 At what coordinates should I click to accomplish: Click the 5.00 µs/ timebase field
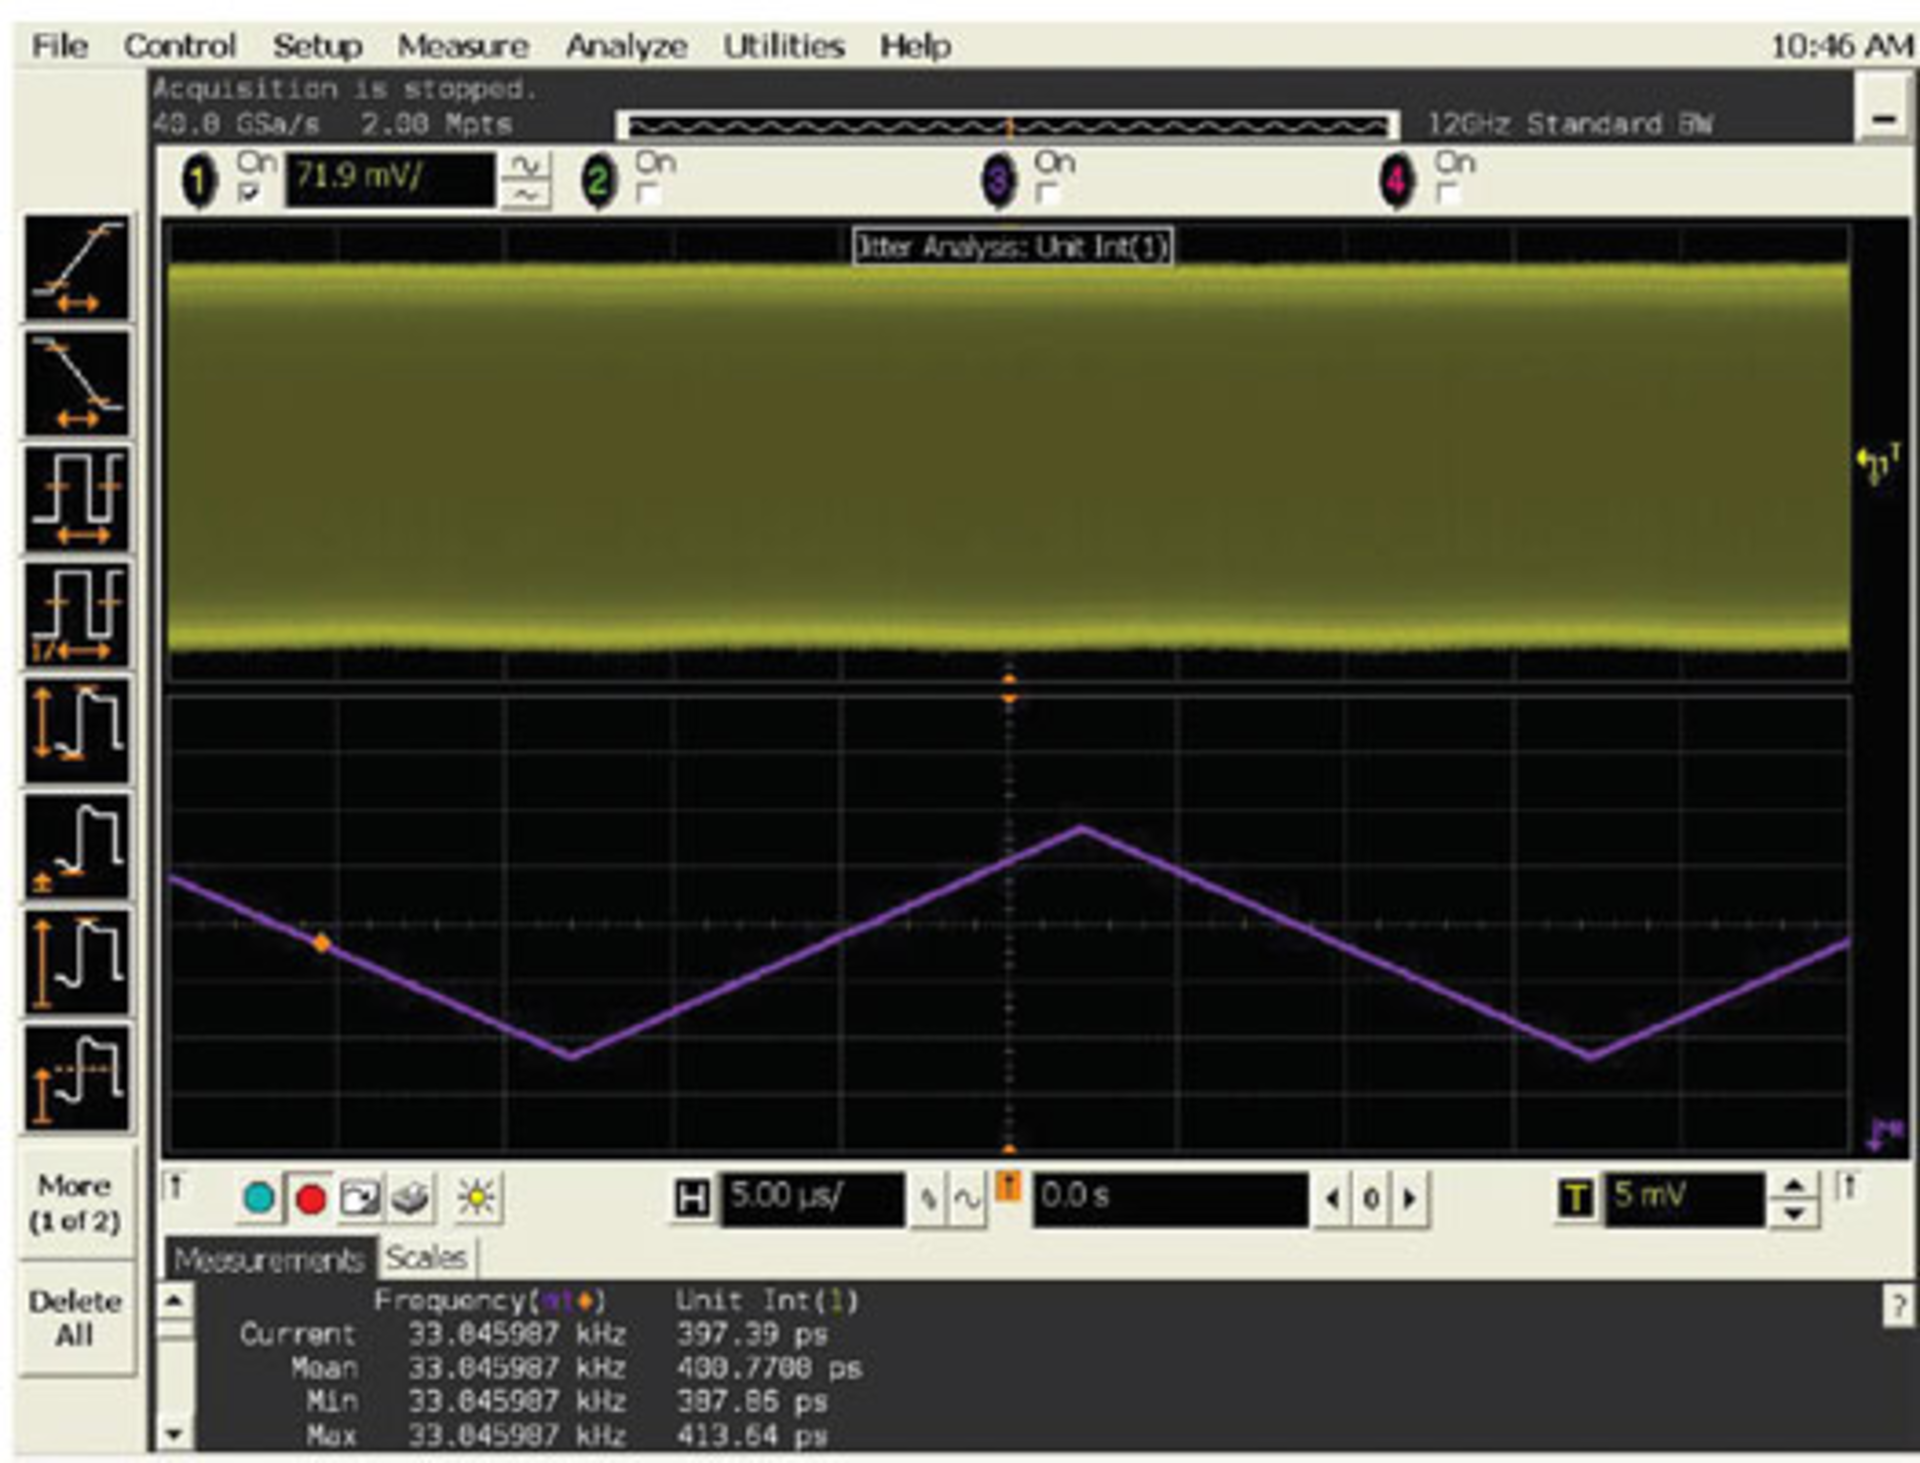pyautogui.click(x=811, y=1197)
